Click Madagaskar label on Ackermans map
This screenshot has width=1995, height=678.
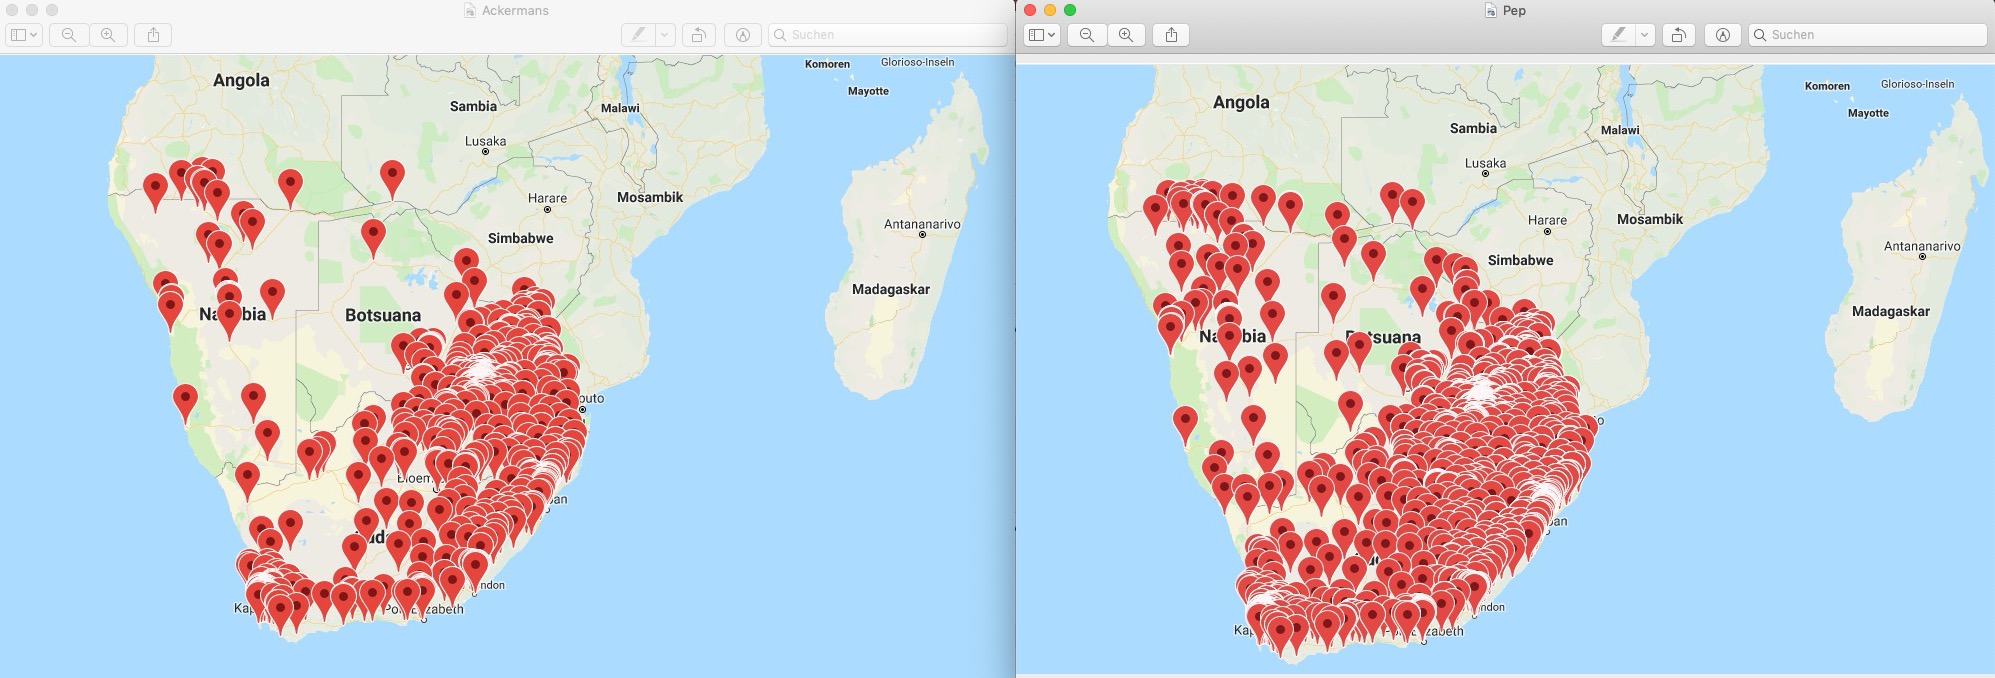tap(891, 289)
